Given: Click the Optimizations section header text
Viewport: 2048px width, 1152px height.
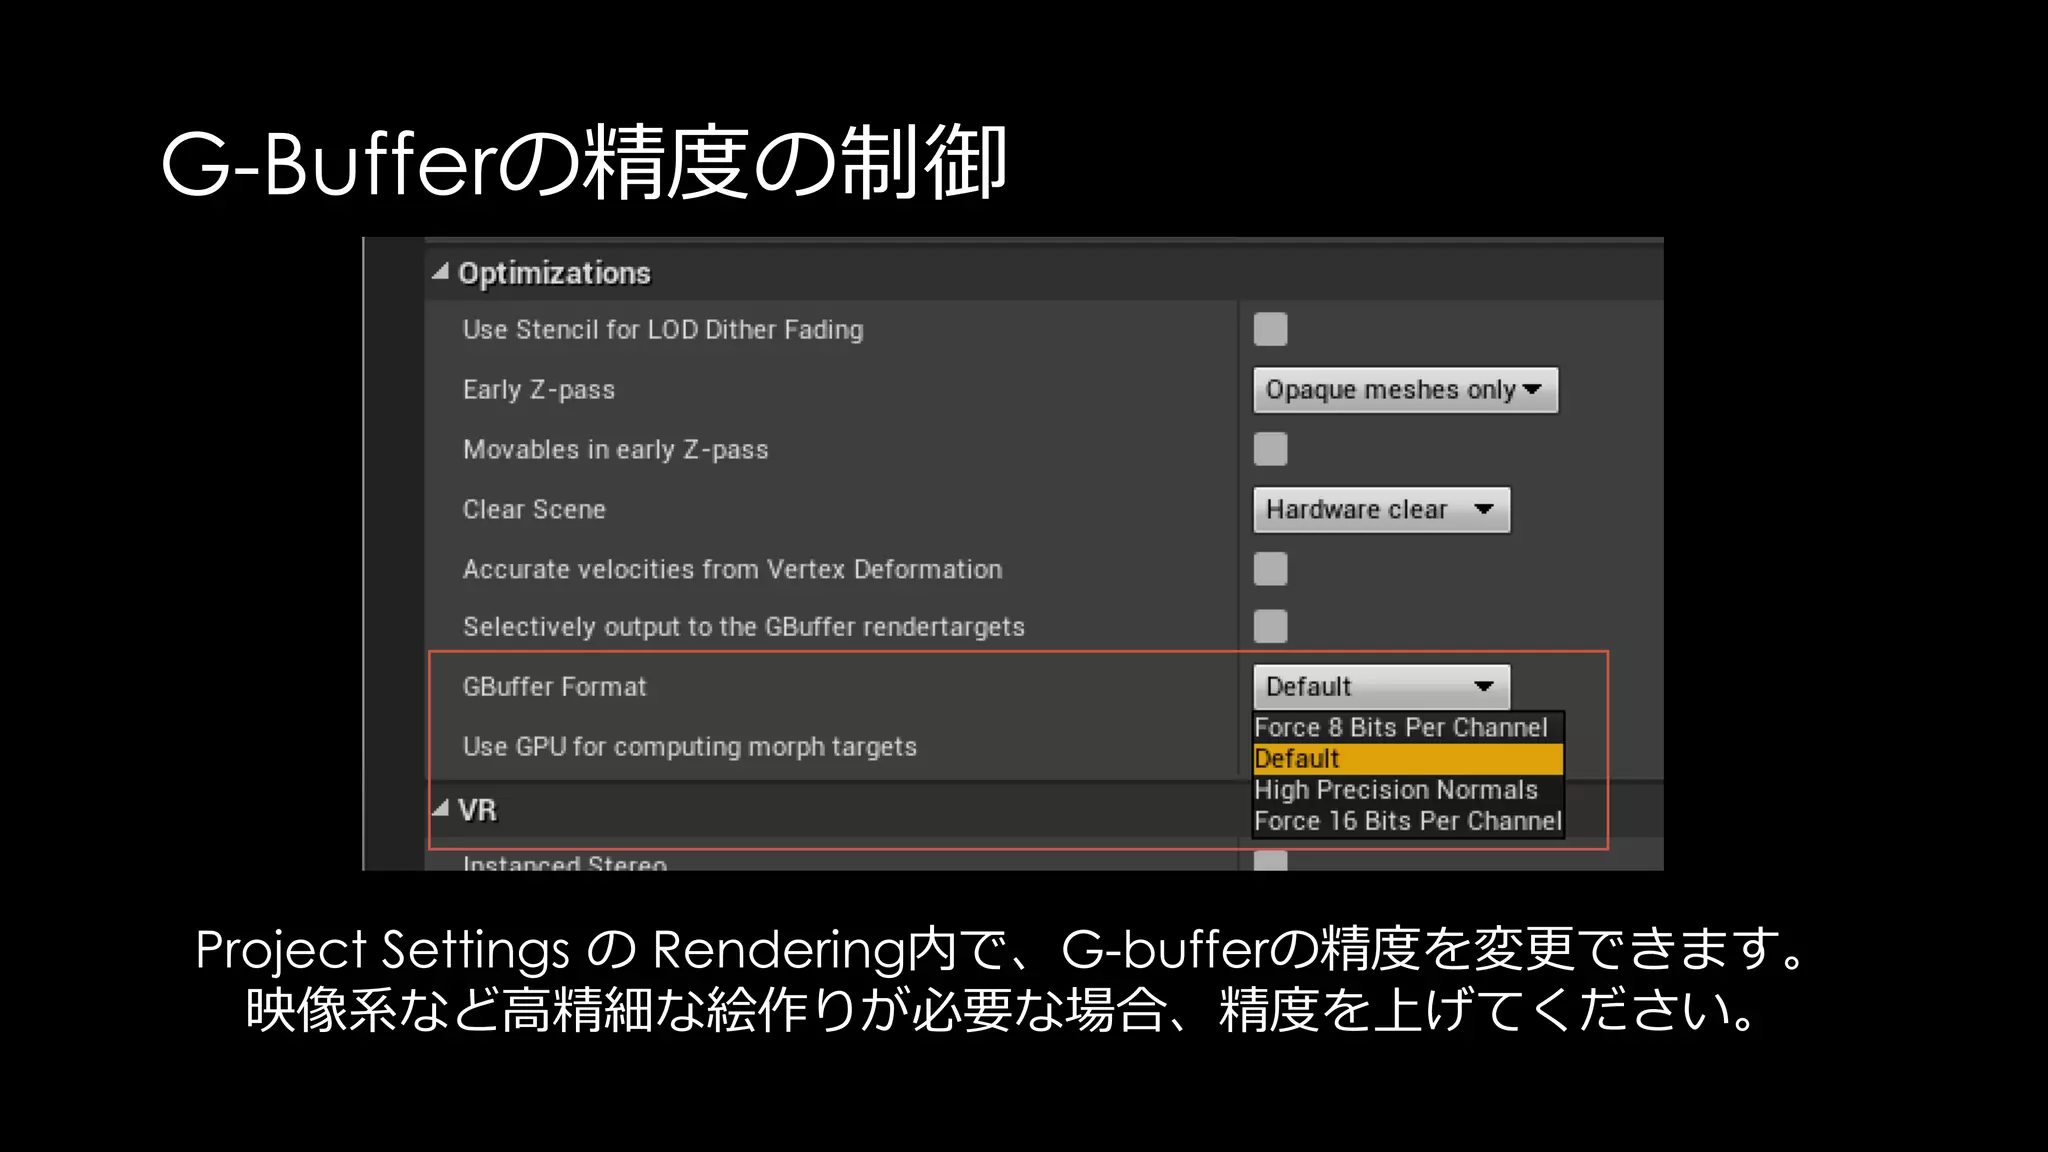Looking at the screenshot, I should [x=554, y=273].
